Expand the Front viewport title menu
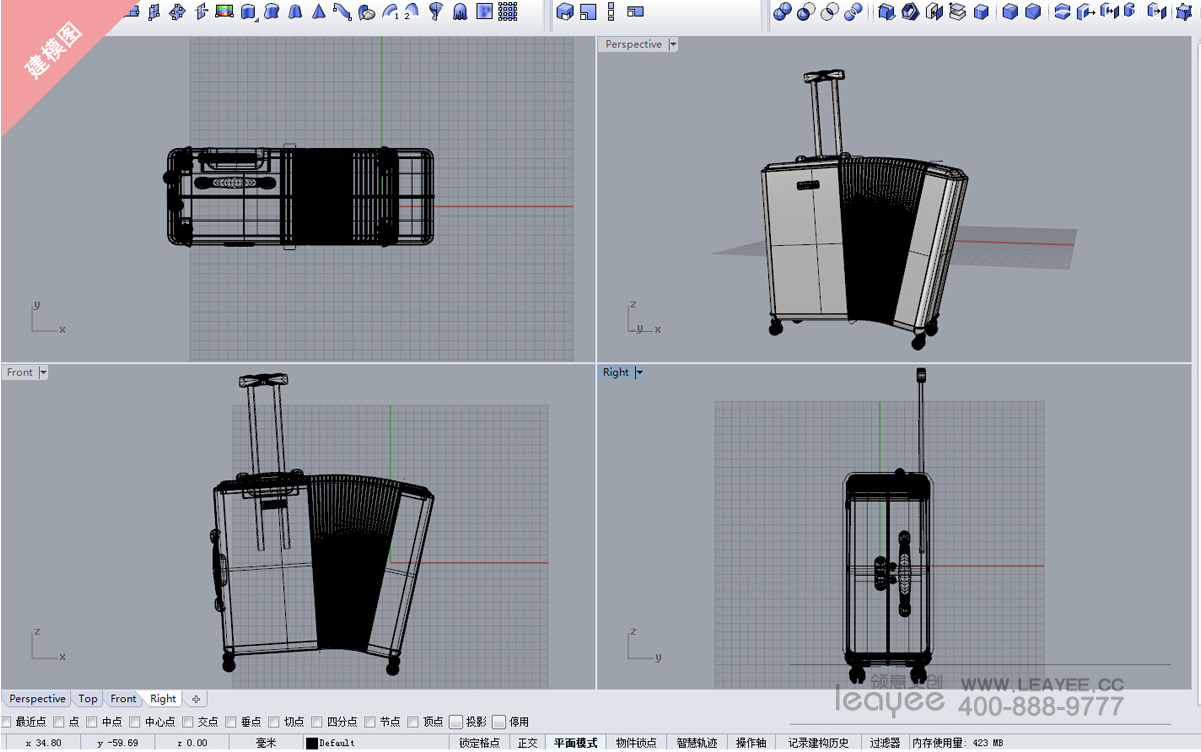This screenshot has width=1201, height=752. (43, 372)
